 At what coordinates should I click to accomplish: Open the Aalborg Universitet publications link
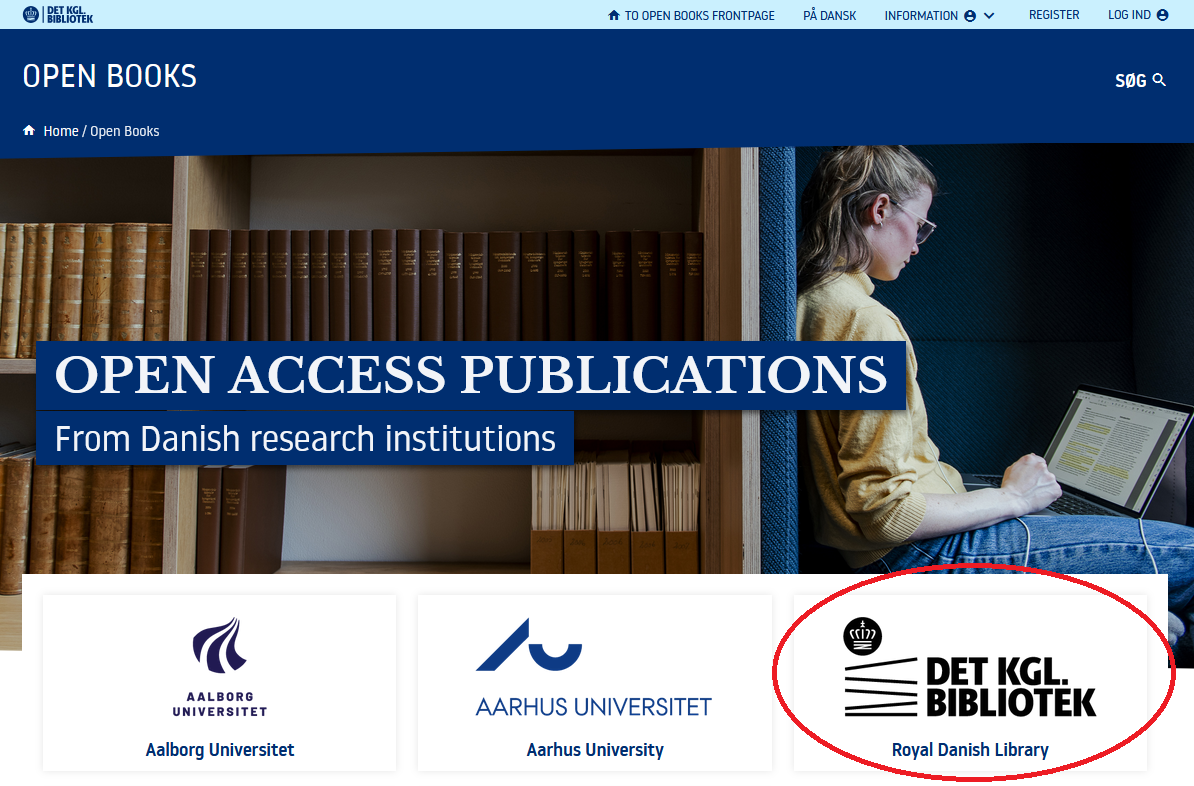point(220,749)
